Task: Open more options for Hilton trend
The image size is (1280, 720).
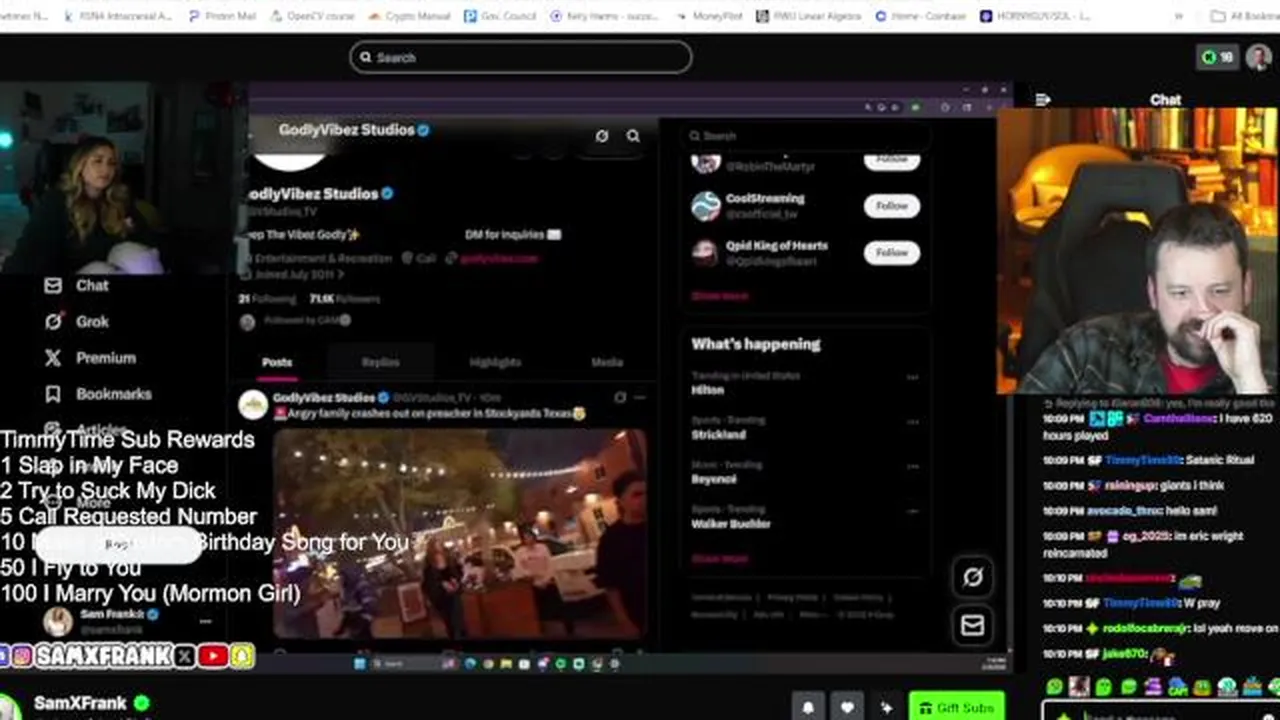Action: click(912, 377)
